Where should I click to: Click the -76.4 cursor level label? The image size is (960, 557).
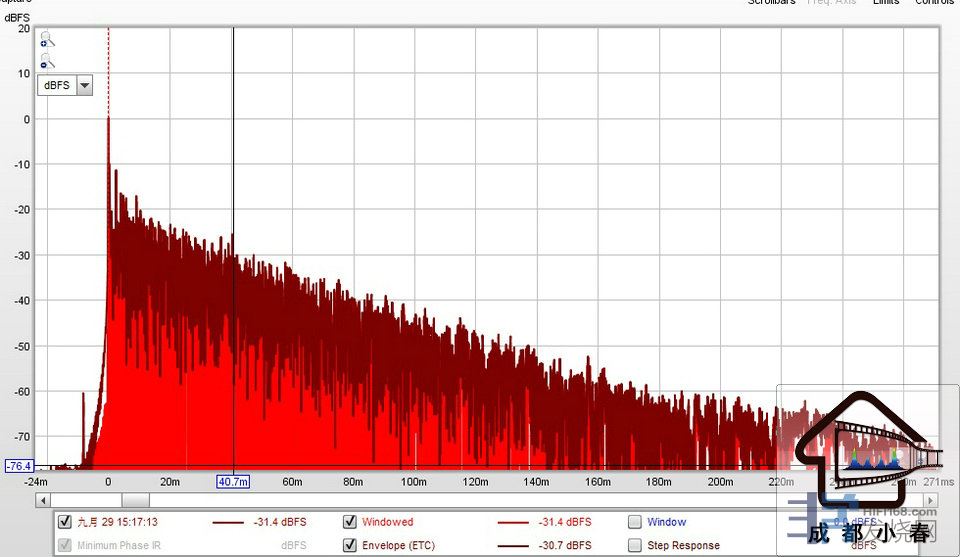(x=19, y=466)
